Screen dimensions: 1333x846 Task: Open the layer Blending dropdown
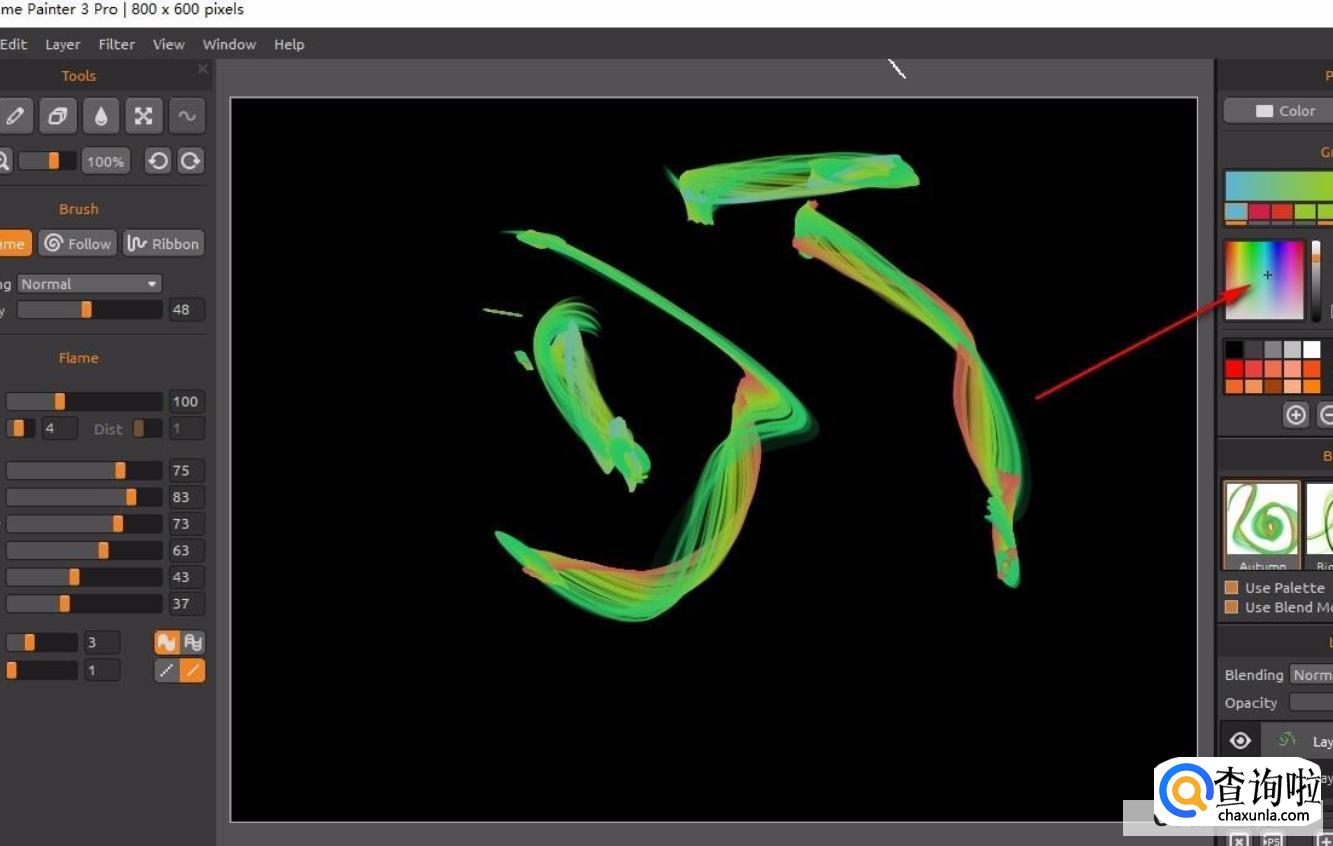1311,675
